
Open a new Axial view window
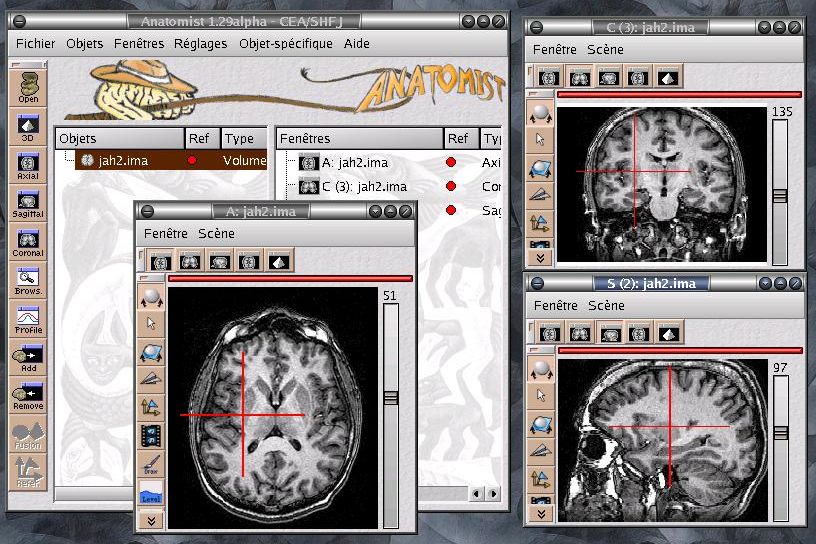click(x=28, y=166)
